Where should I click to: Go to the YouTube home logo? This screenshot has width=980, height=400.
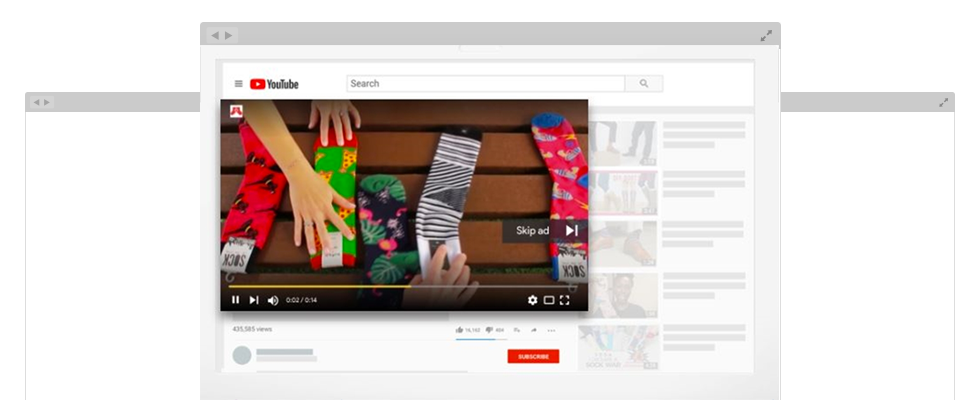click(x=274, y=84)
